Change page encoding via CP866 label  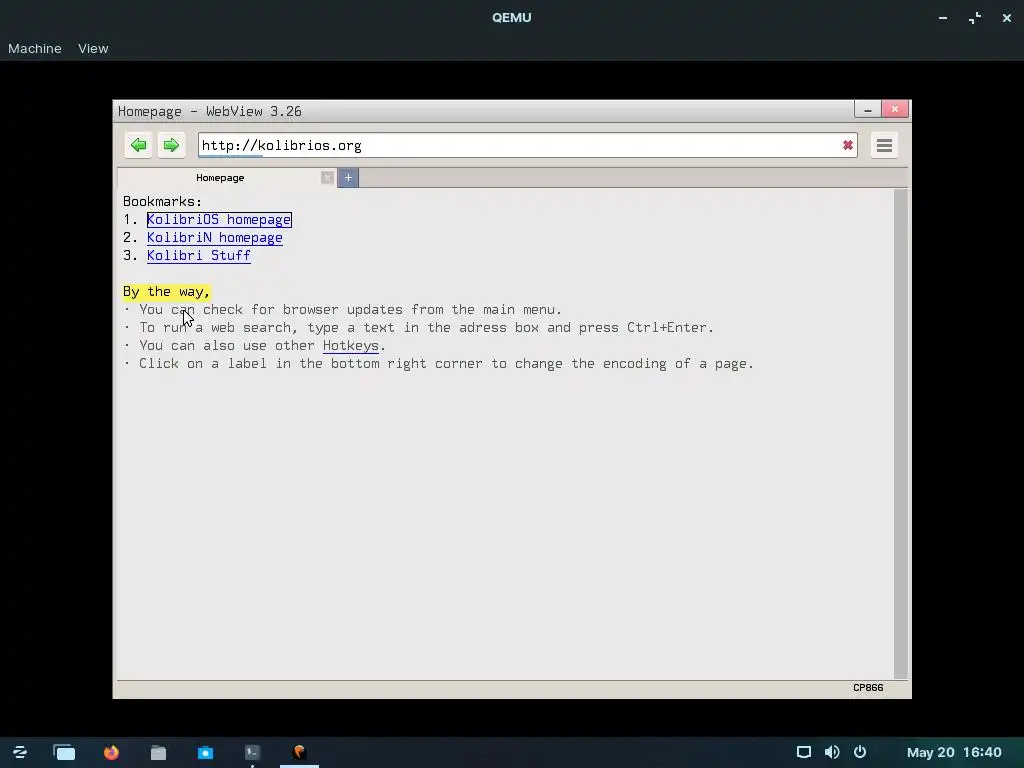click(x=868, y=688)
